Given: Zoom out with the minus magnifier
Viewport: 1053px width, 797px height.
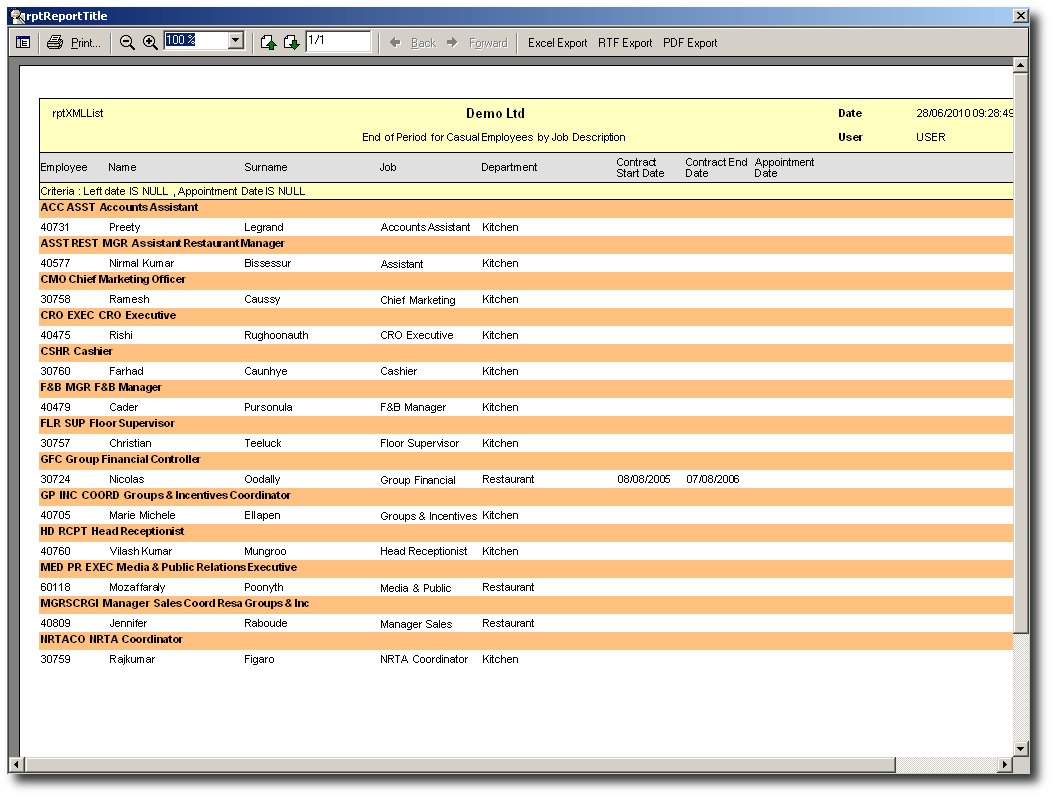Looking at the screenshot, I should [127, 42].
